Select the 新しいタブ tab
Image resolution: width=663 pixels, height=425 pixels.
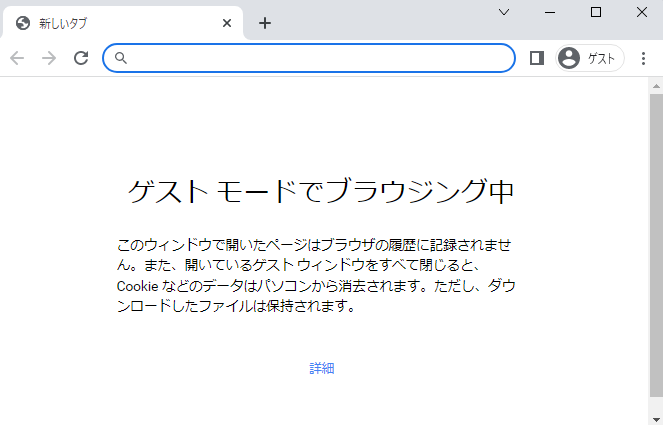tap(123, 23)
